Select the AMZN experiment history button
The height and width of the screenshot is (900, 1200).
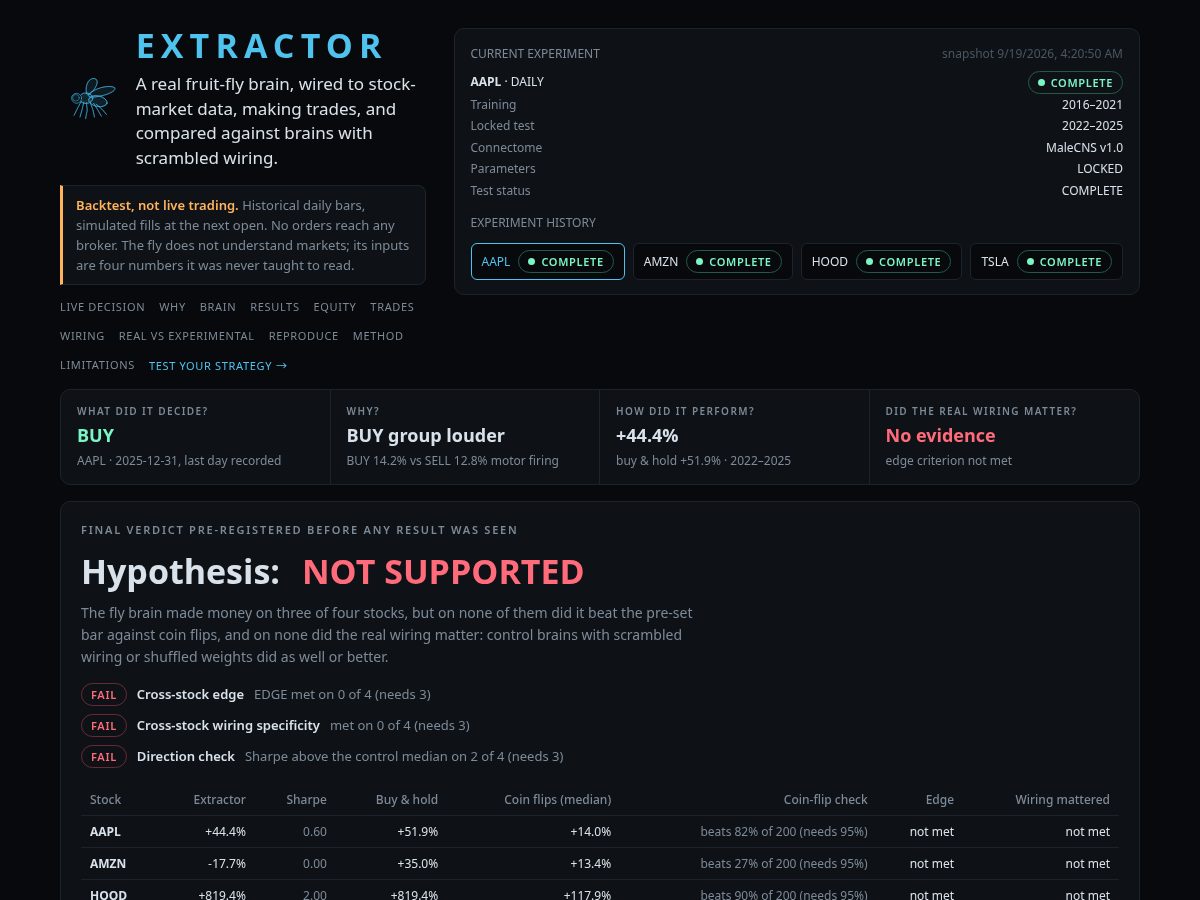(x=713, y=262)
